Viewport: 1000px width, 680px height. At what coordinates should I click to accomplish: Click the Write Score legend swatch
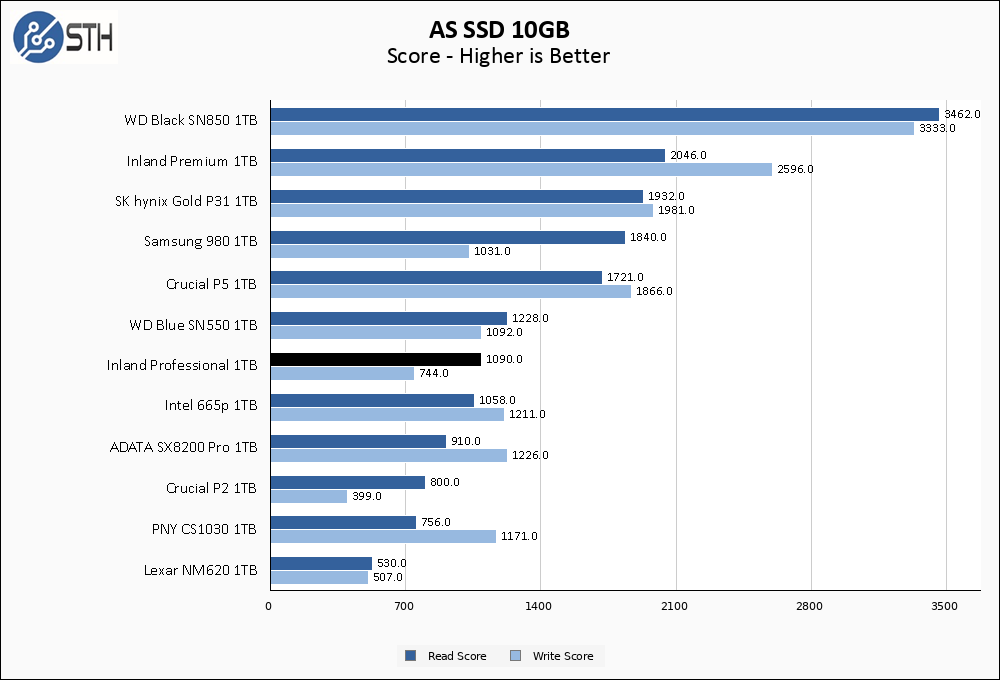tap(516, 655)
